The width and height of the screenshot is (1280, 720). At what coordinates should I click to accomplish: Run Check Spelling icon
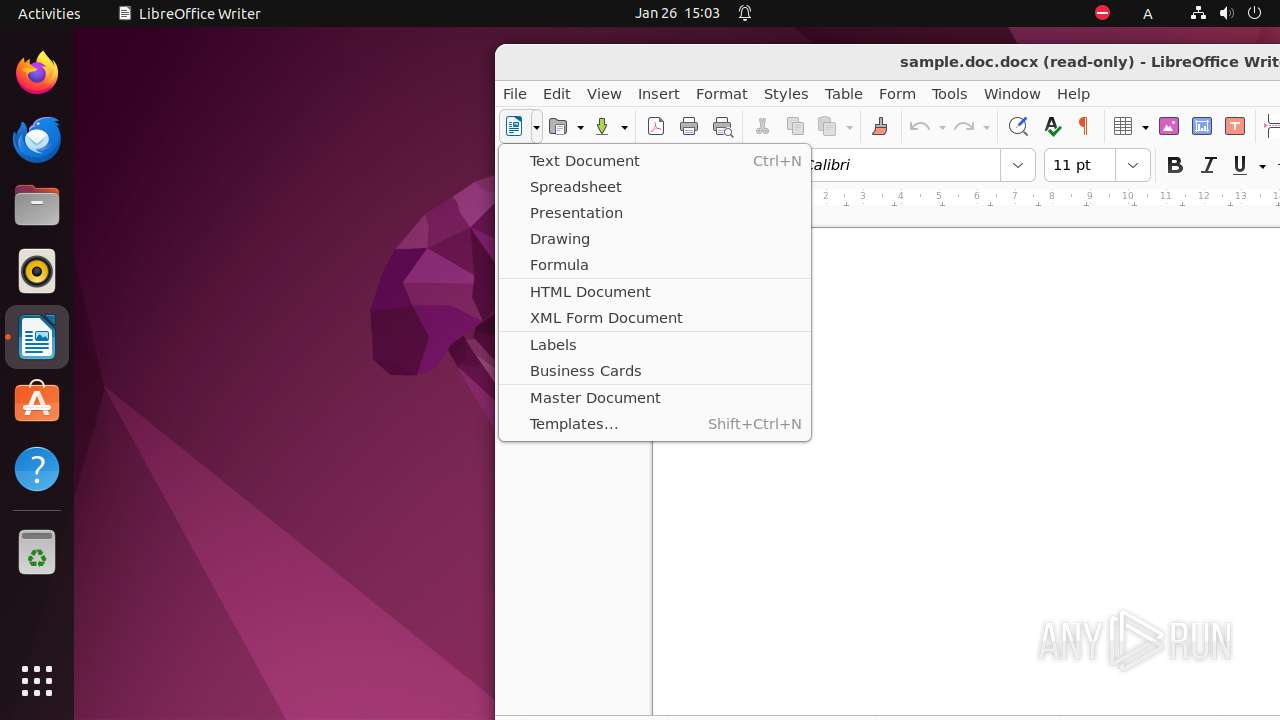click(x=1052, y=126)
